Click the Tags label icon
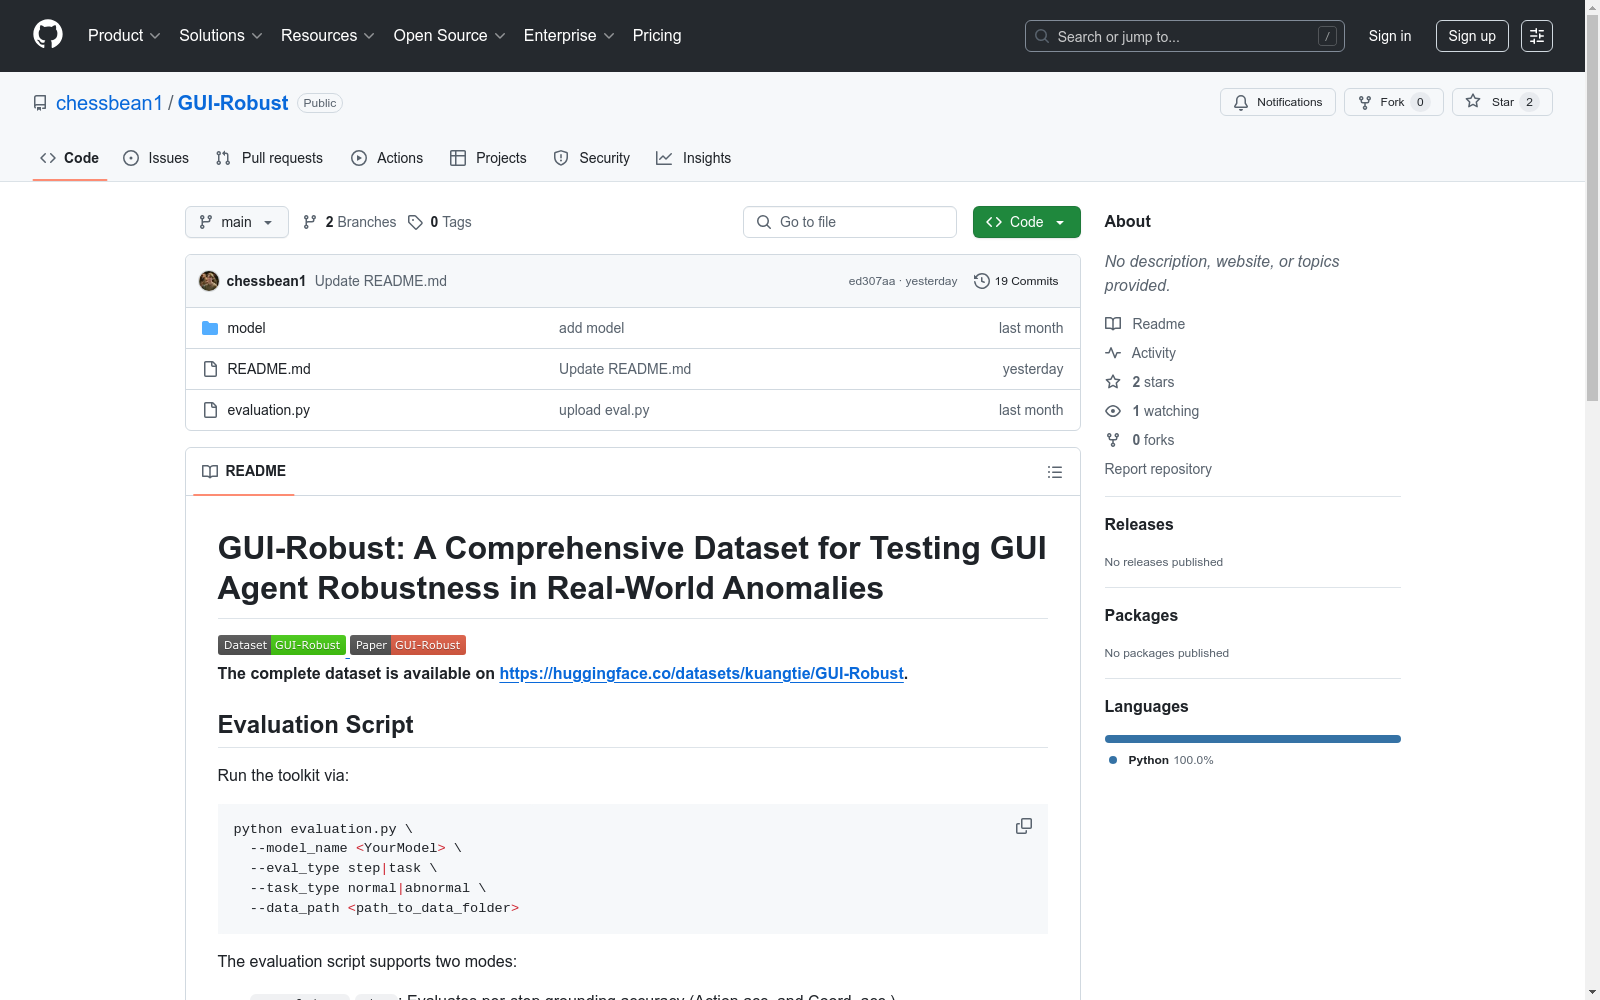Screen dimensions: 1600x1000 (x=415, y=222)
